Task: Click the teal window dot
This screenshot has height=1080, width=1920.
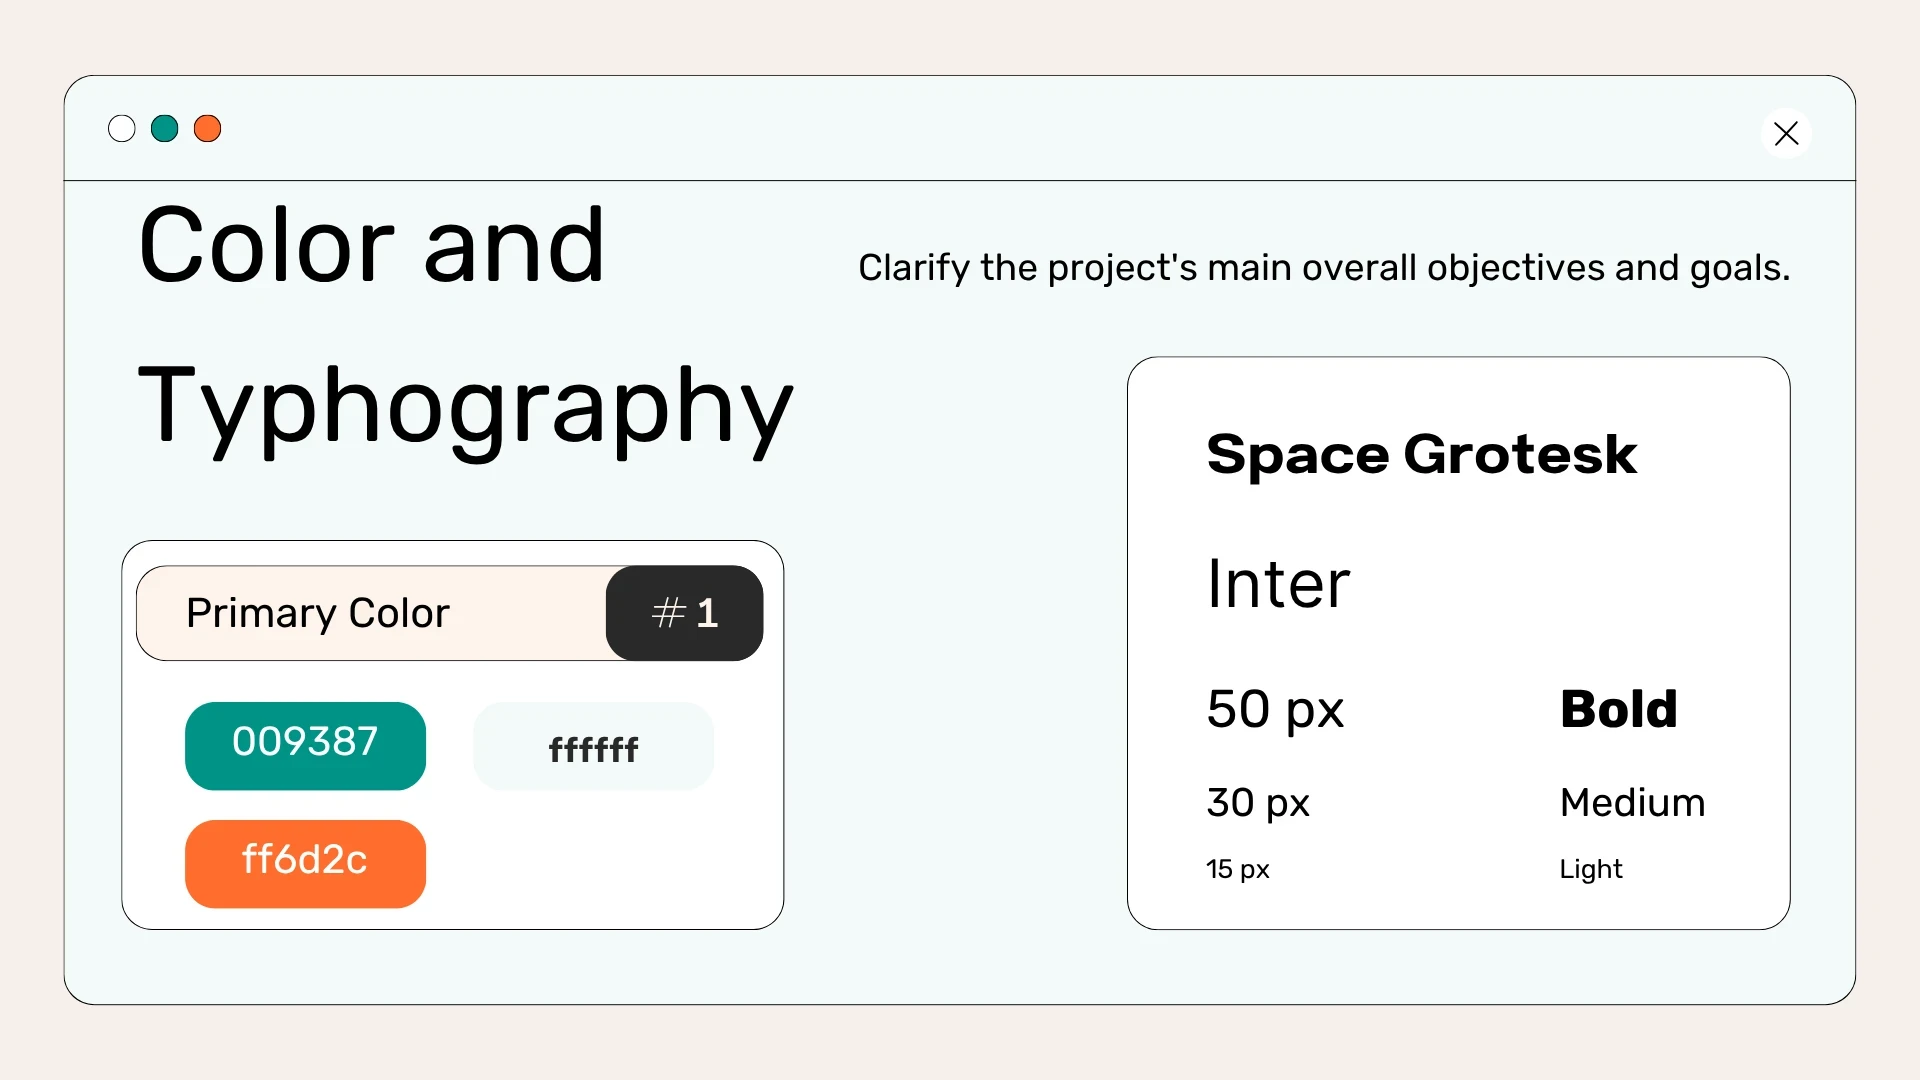Action: click(165, 129)
